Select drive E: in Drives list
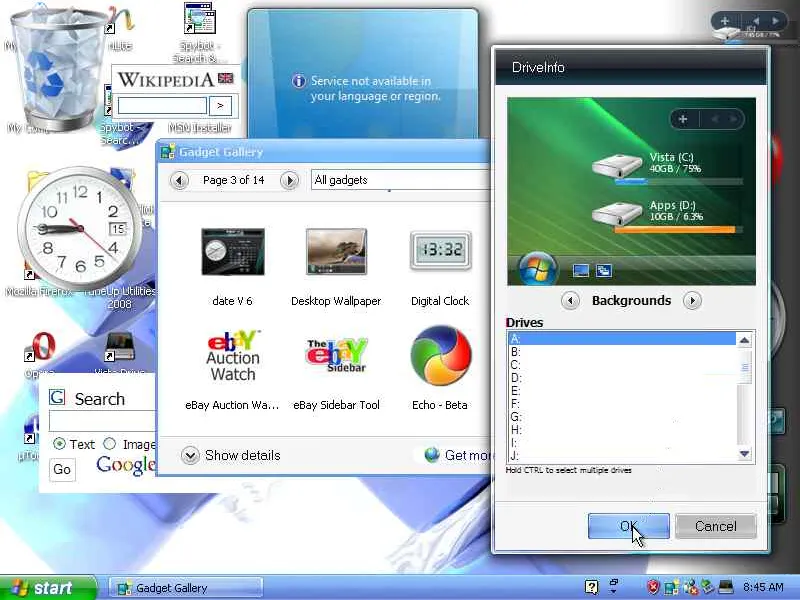This screenshot has height=600, width=800. [x=622, y=391]
